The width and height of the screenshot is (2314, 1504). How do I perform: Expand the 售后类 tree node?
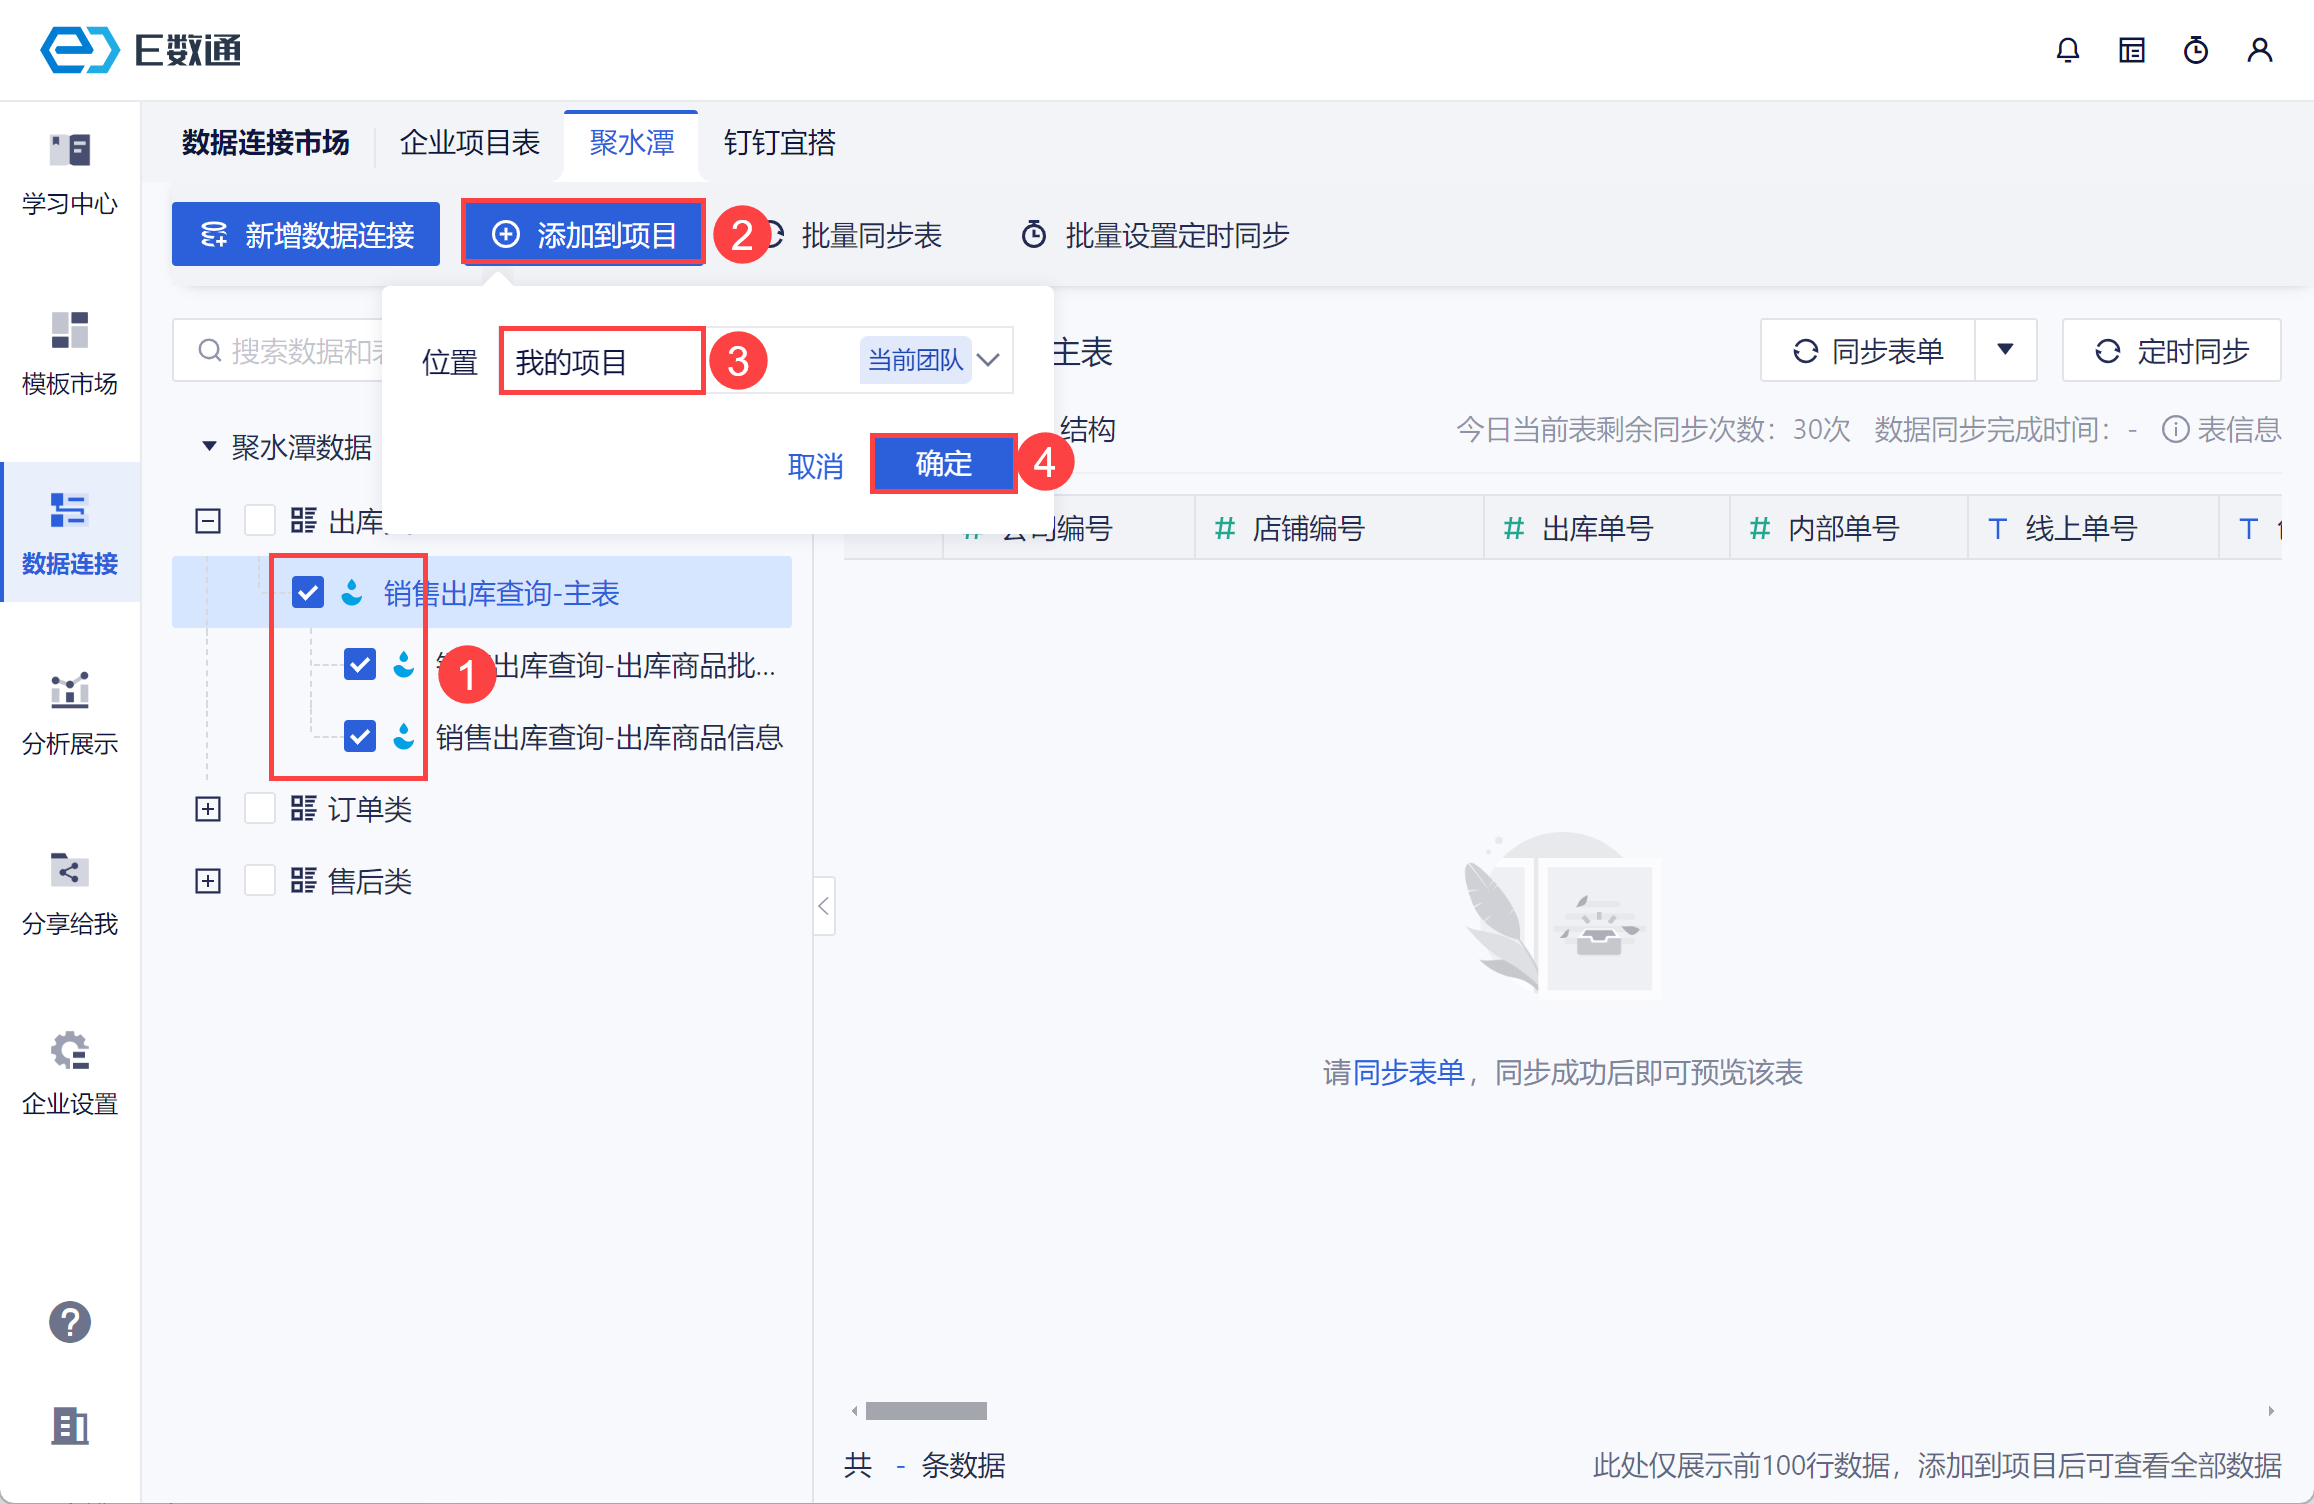tap(208, 881)
